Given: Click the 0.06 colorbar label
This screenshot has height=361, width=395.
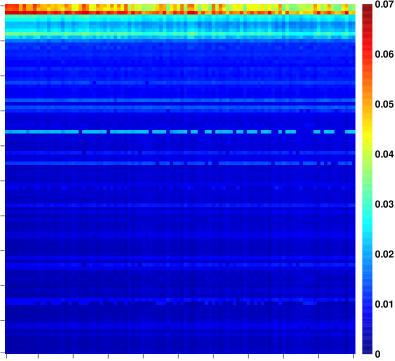Looking at the screenshot, I should coord(384,54).
